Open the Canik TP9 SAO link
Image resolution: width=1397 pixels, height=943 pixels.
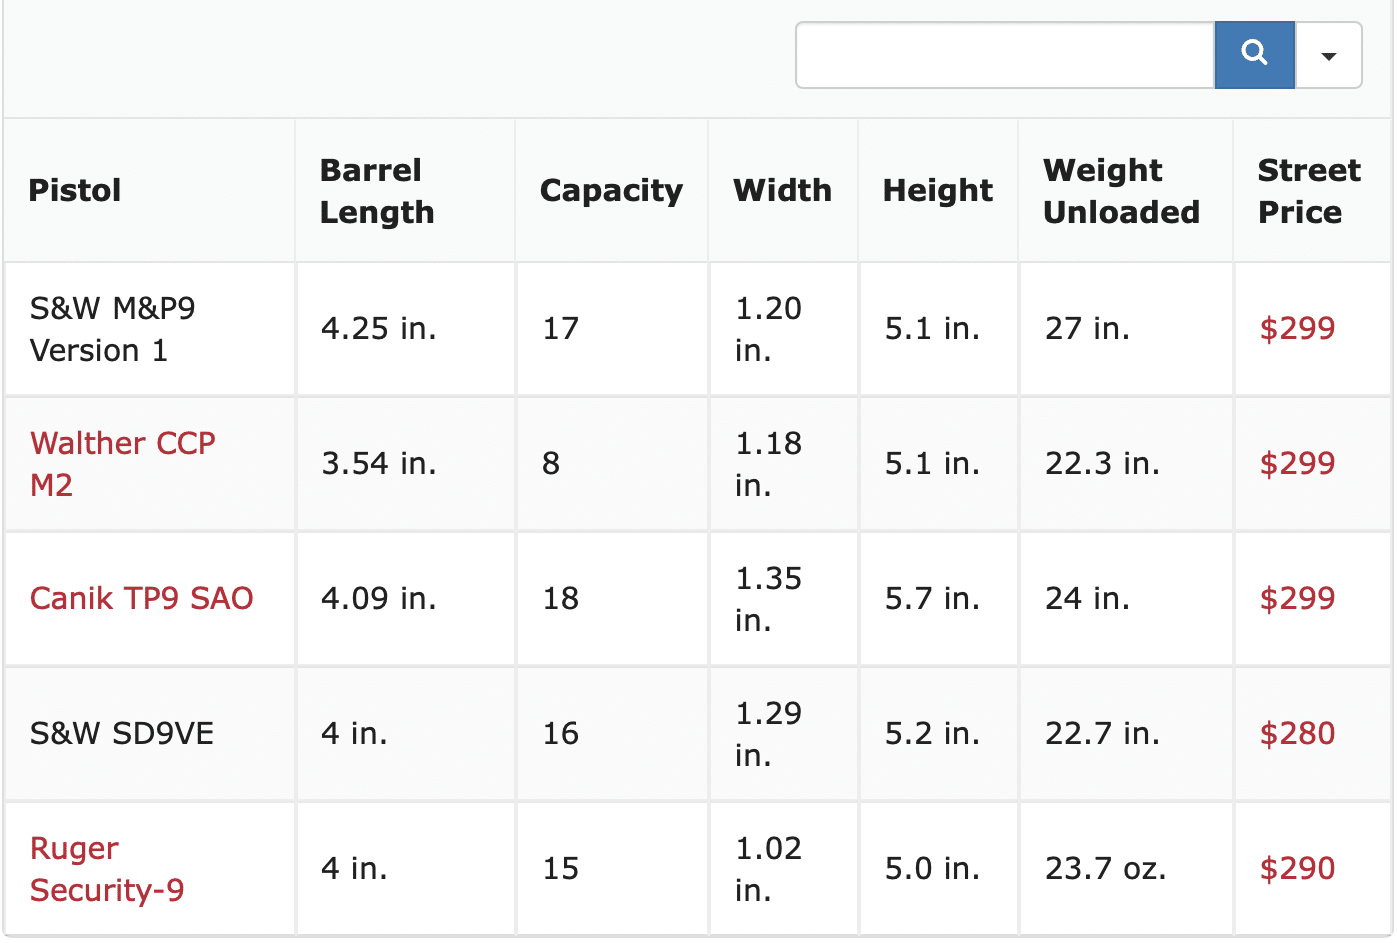click(141, 598)
